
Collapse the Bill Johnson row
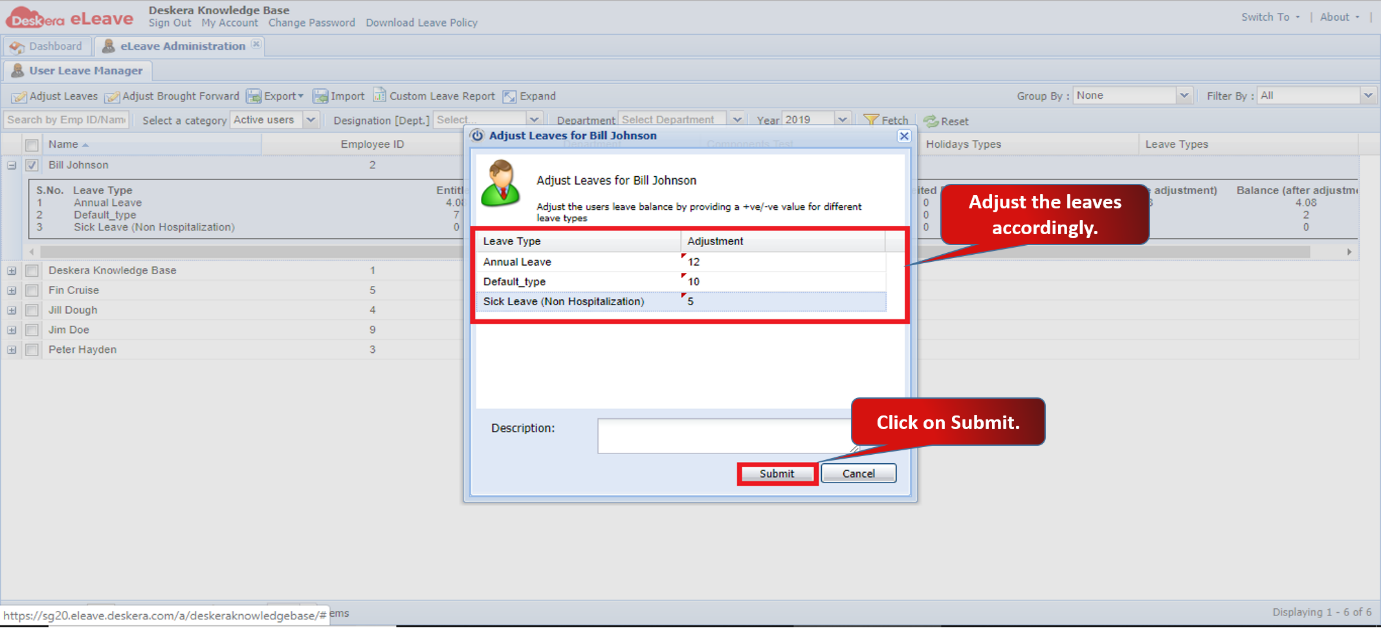(12, 165)
